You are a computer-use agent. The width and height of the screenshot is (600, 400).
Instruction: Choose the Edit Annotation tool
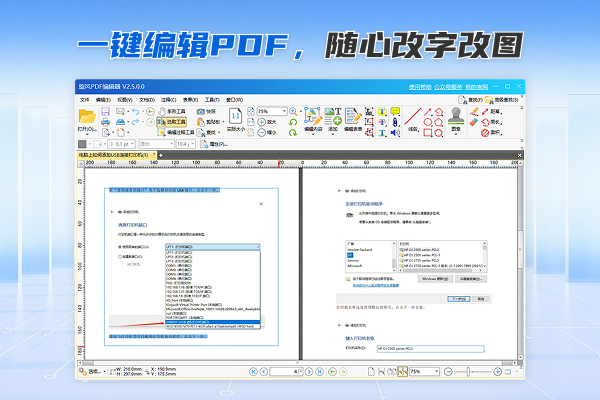pos(176,132)
